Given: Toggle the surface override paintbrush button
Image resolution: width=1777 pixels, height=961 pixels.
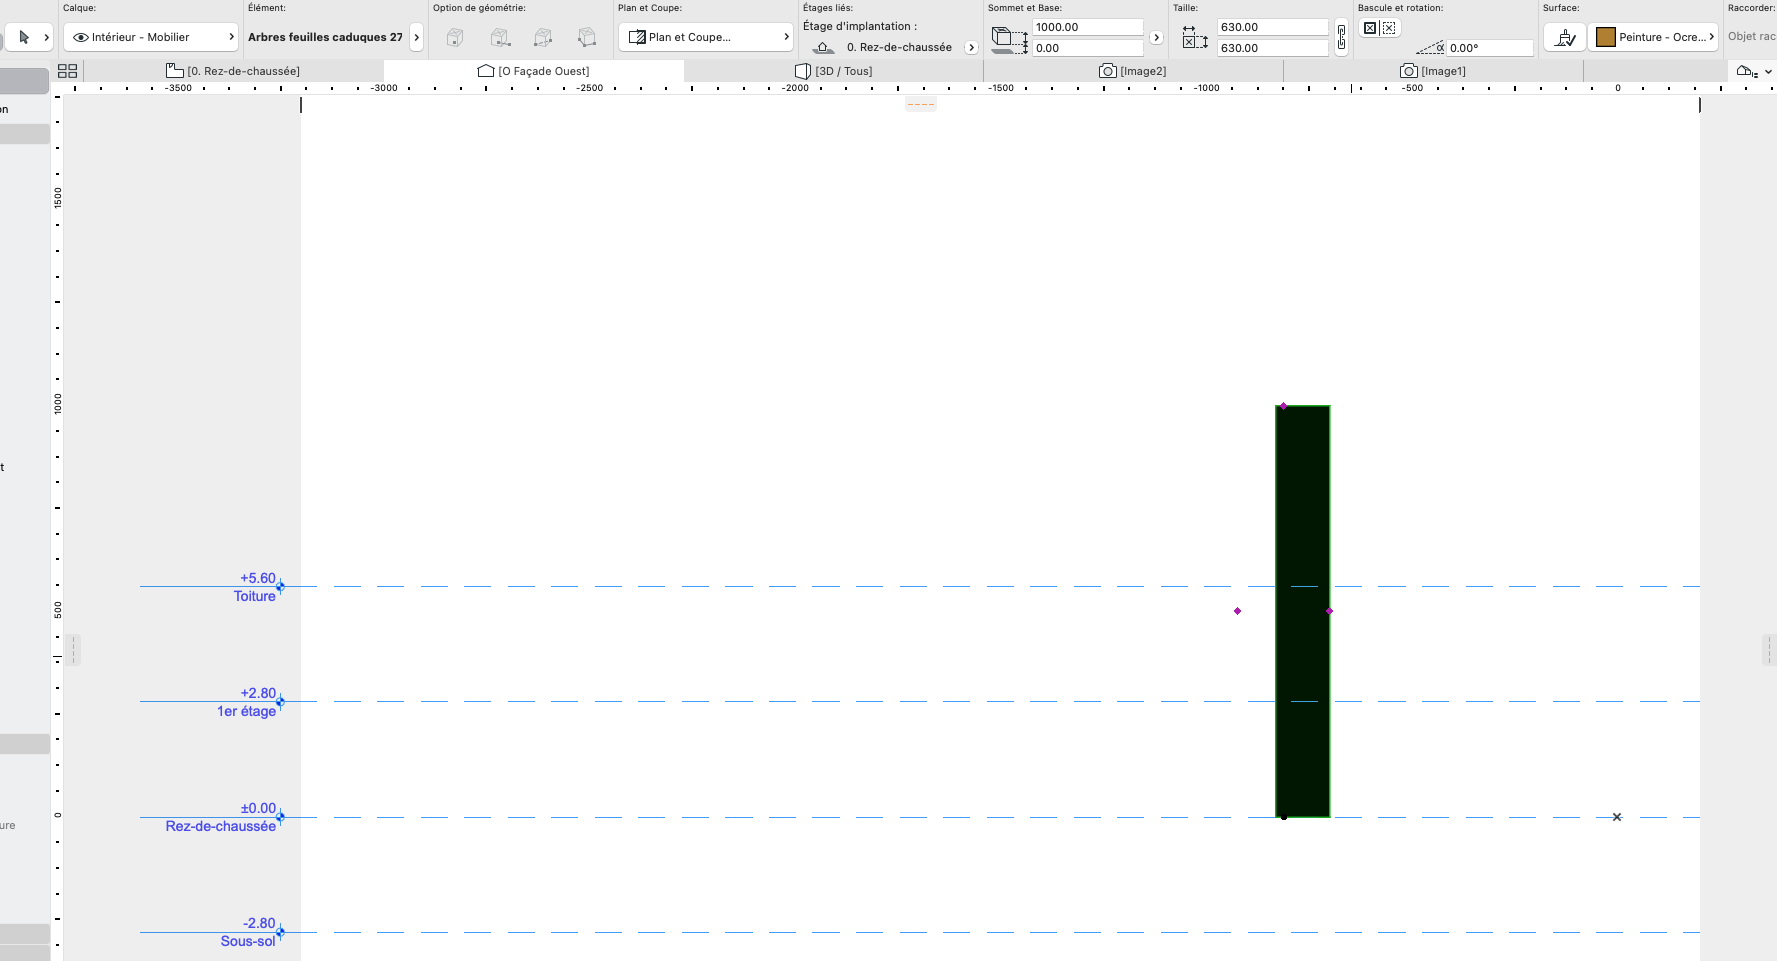Looking at the screenshot, I should tap(1565, 37).
